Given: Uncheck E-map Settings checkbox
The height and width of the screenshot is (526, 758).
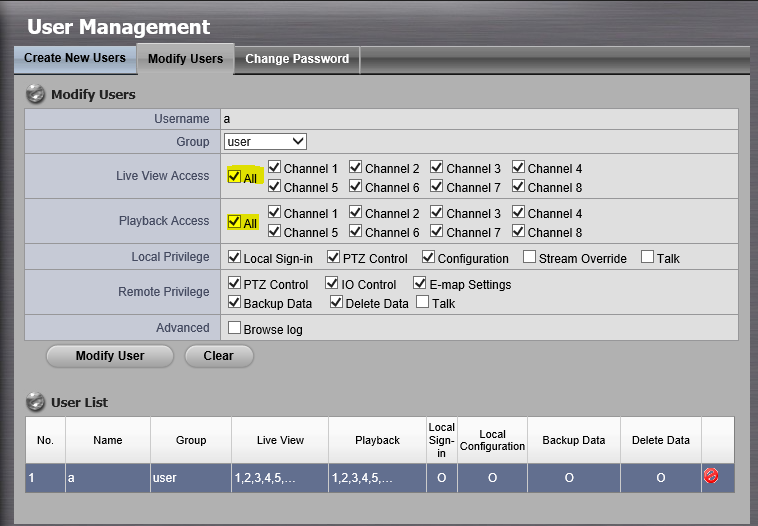Looking at the screenshot, I should pos(420,284).
